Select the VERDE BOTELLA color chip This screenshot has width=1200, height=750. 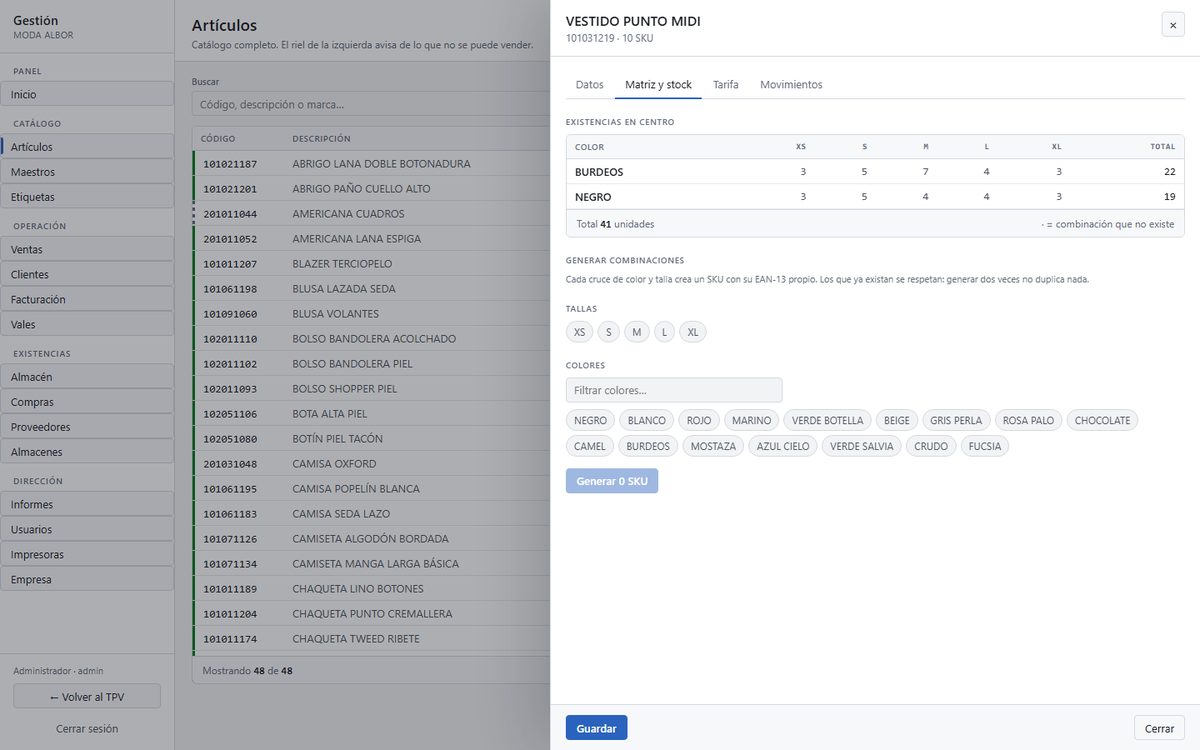(827, 421)
